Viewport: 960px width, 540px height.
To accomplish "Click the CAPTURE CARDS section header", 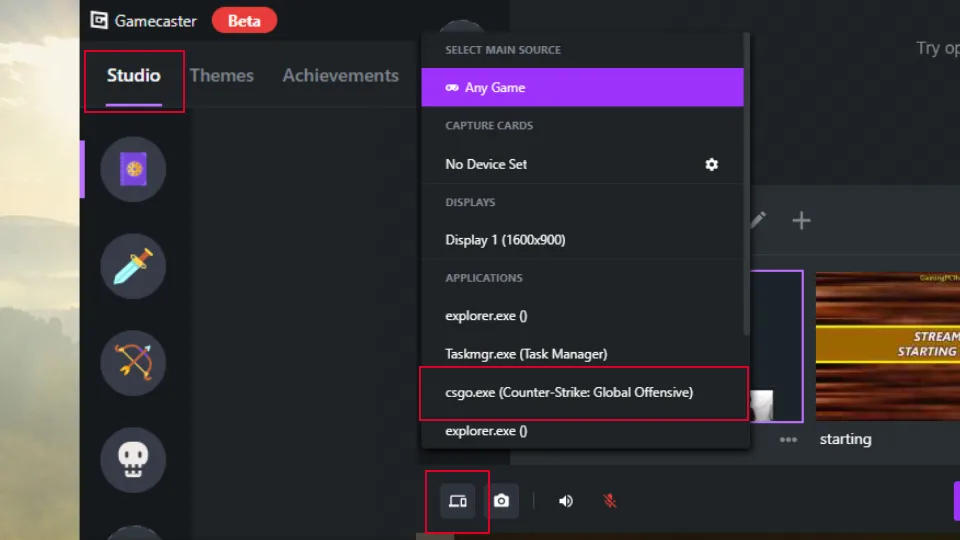I will pyautogui.click(x=489, y=126).
